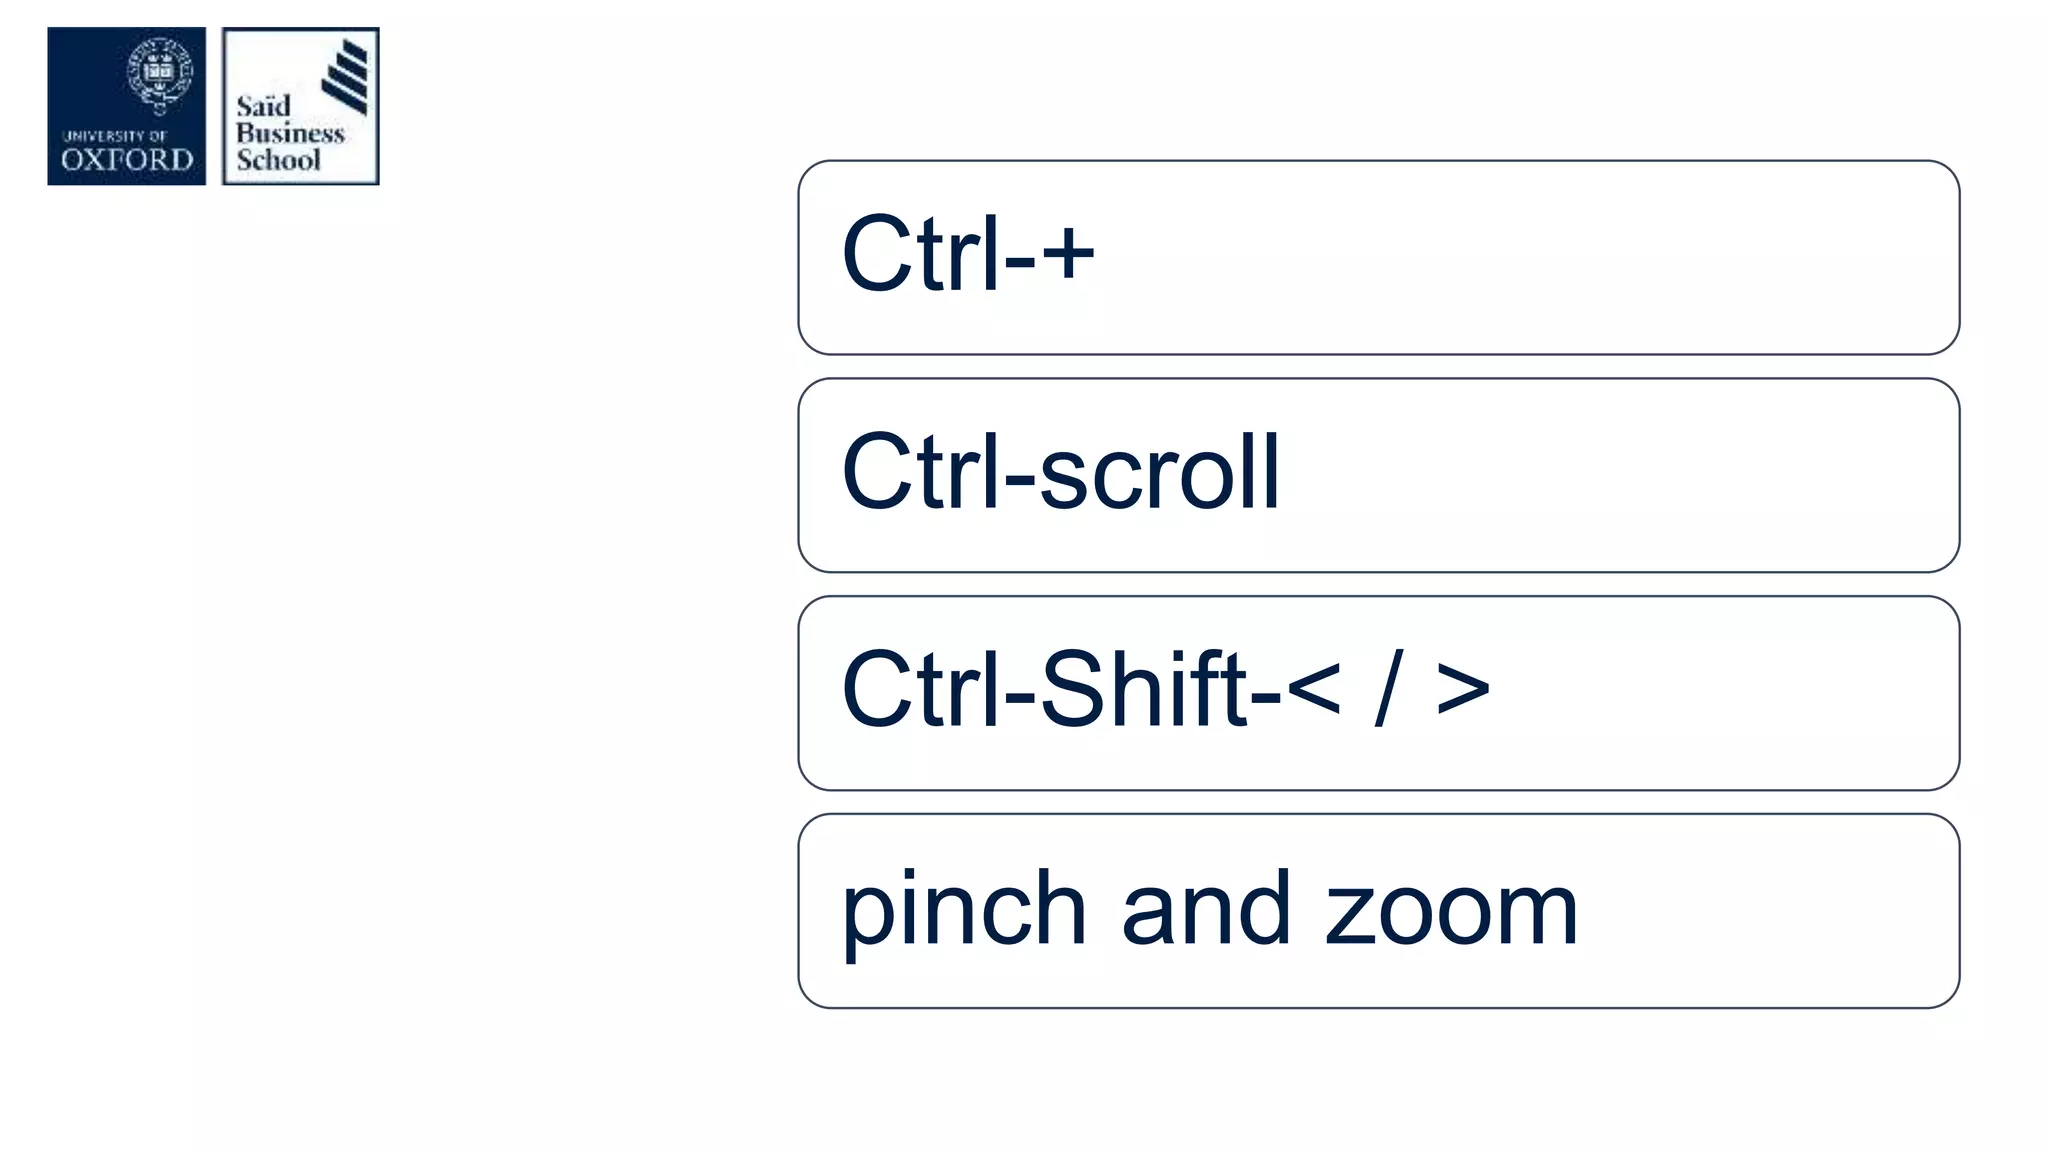Viewport: 2048px width, 1152px height.
Task: Click the diagonal stripes emblem in Saïd logo
Action: [x=346, y=76]
